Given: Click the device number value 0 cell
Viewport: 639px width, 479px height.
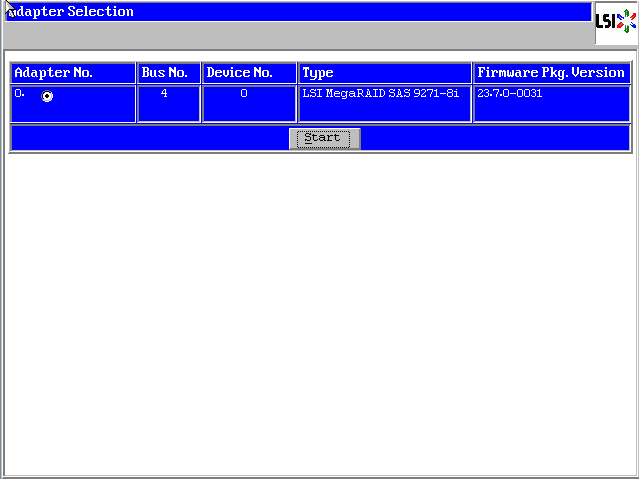Looking at the screenshot, I should [x=244, y=93].
